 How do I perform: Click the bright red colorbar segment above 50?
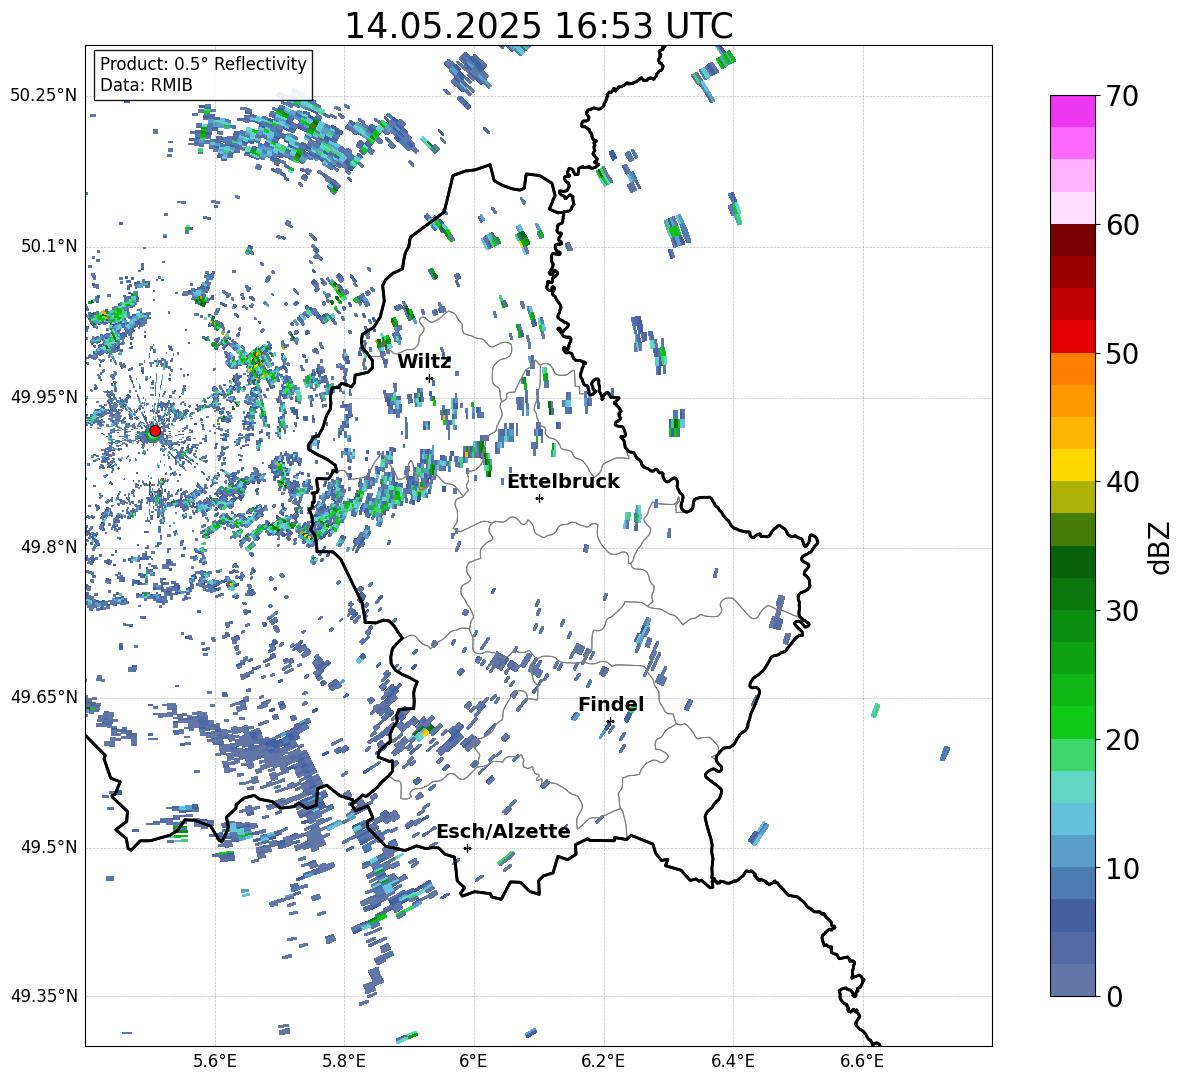pyautogui.click(x=1072, y=337)
